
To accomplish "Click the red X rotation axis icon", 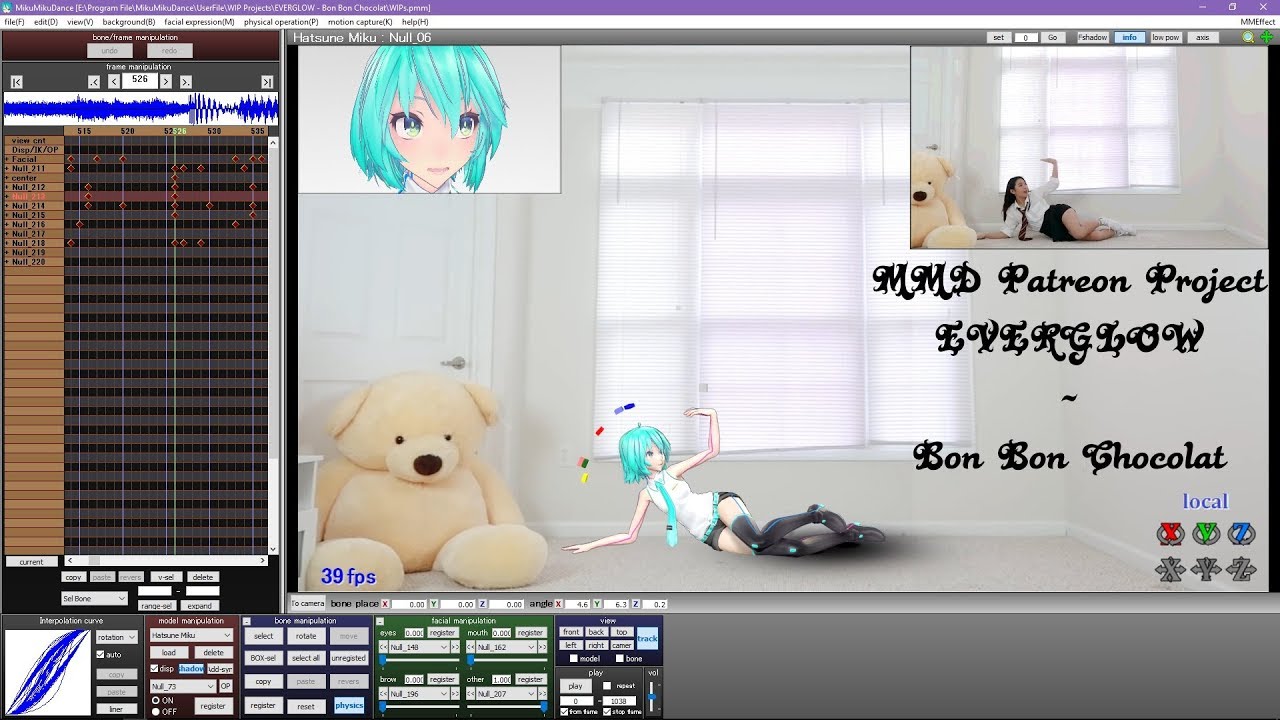I will click(1170, 534).
